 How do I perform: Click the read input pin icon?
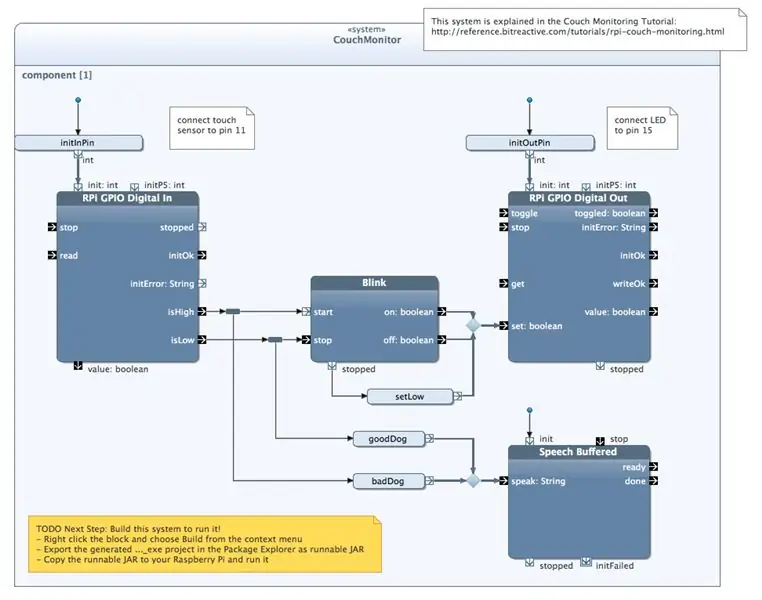click(52, 255)
